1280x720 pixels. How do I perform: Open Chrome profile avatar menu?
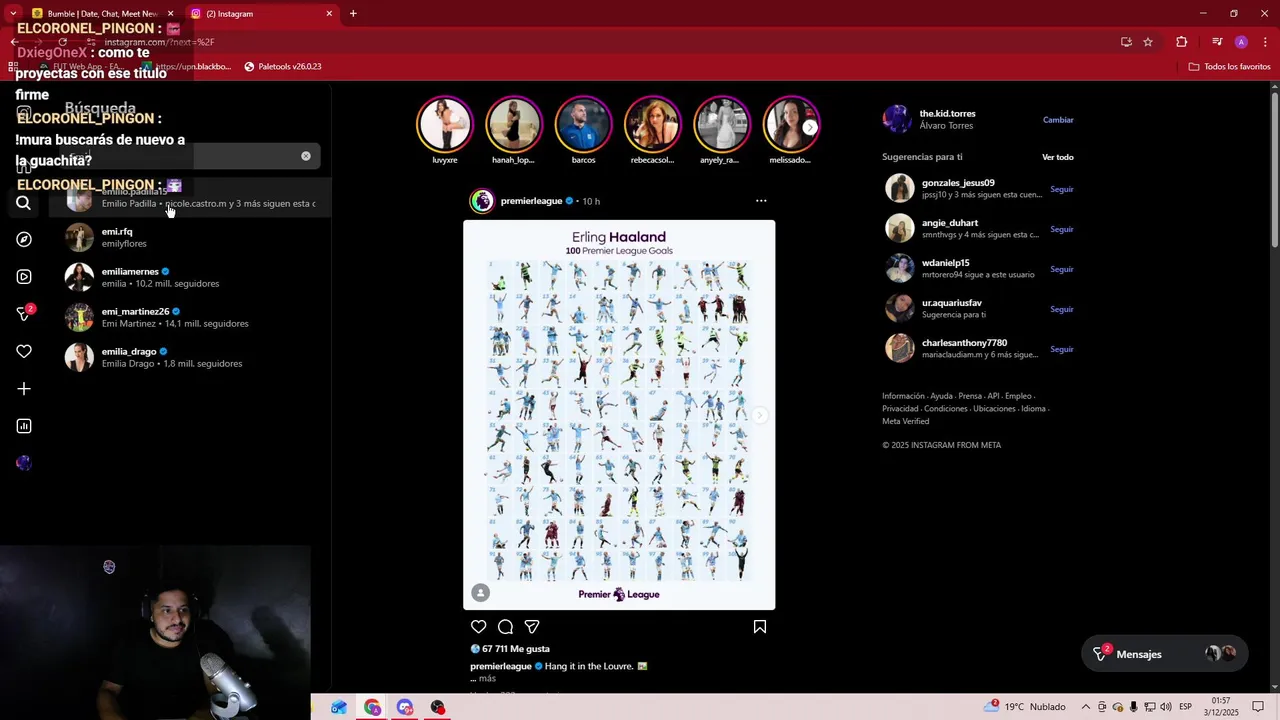(1241, 42)
